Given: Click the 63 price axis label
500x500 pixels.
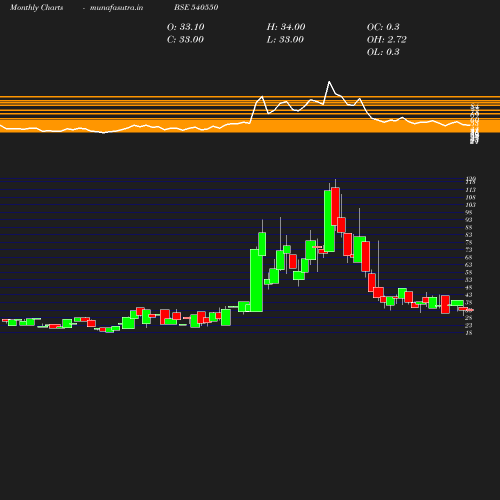Looking at the screenshot, I should (469, 265).
